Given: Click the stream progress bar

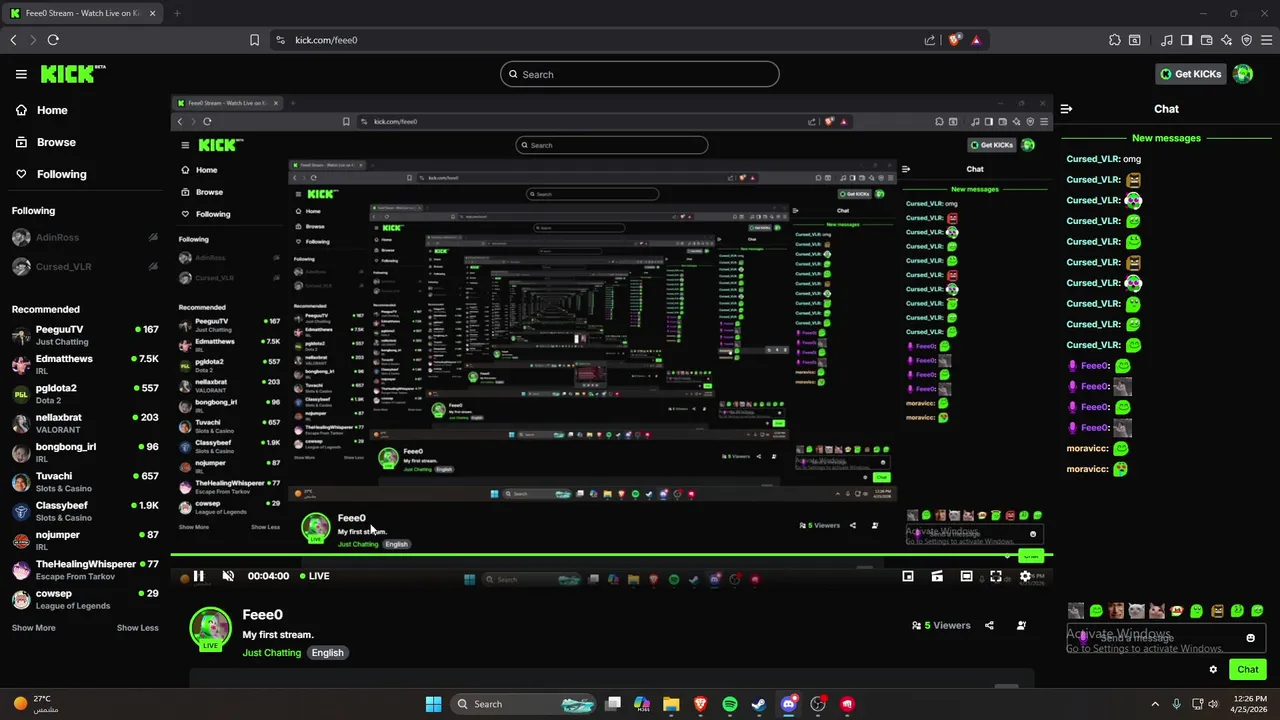Looking at the screenshot, I should click(x=611, y=555).
